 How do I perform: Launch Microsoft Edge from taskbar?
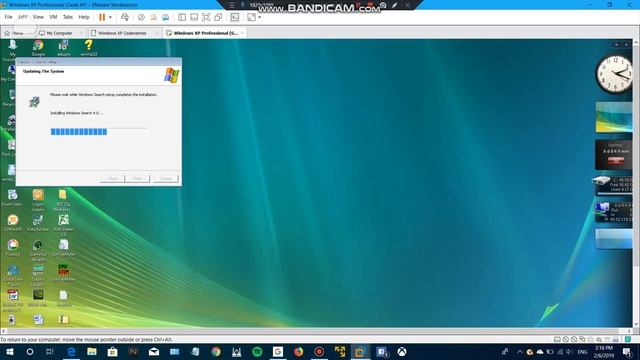click(x=71, y=351)
